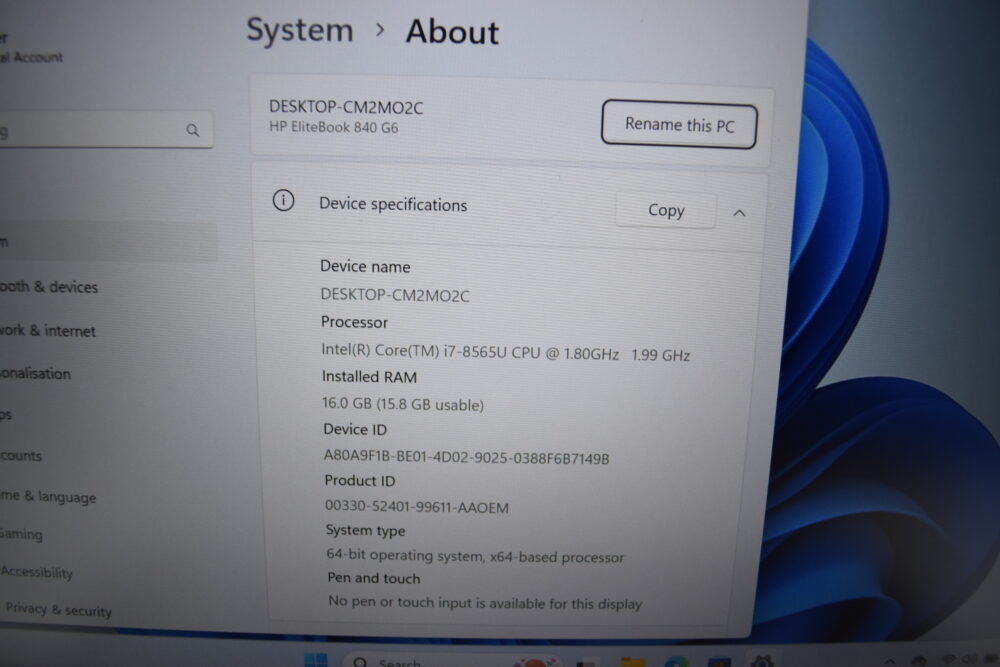Screen dimensions: 1000x667
Task: Open Accessibility settings
Action: point(36,571)
